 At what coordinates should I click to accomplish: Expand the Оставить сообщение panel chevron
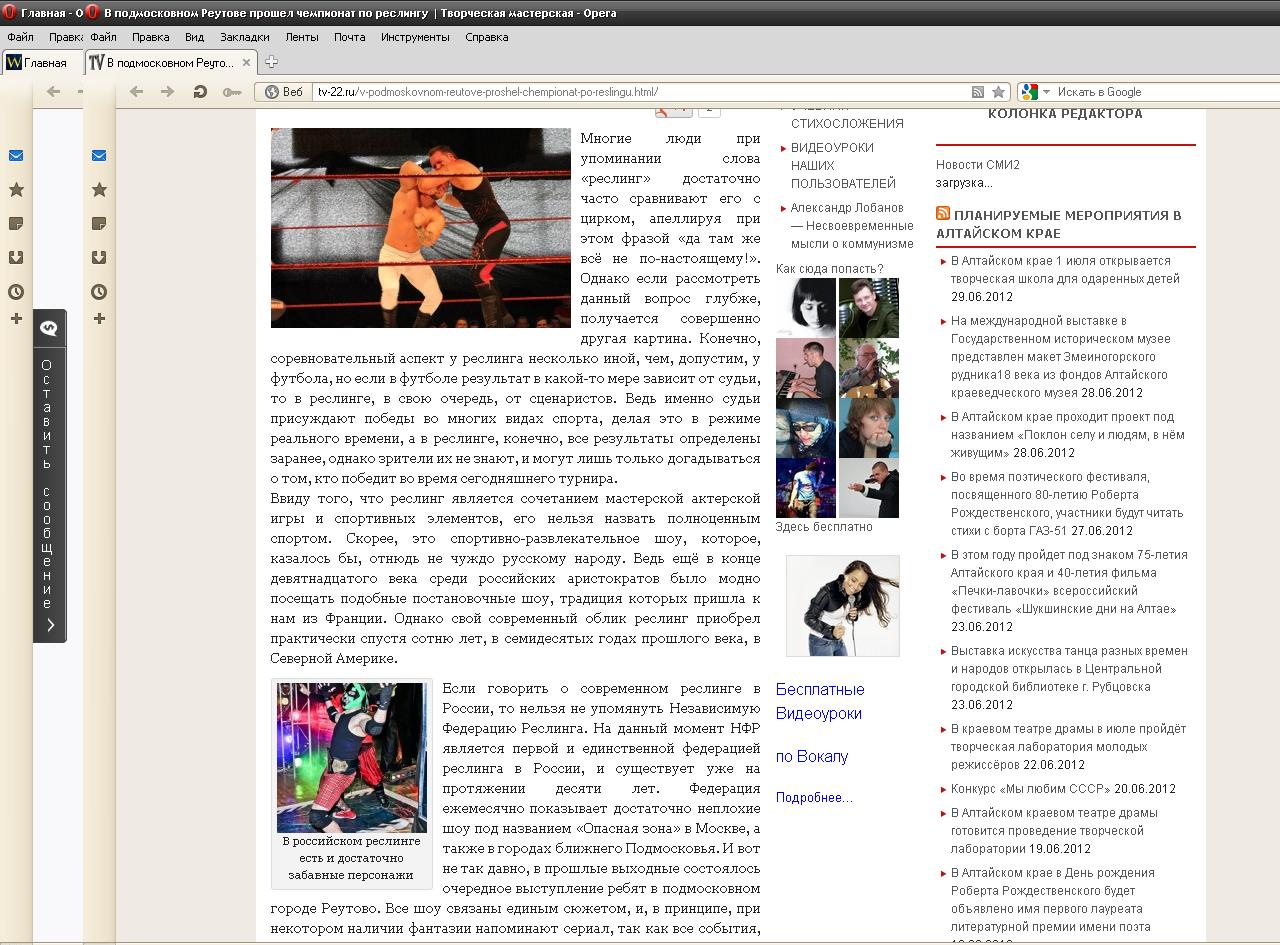point(50,626)
